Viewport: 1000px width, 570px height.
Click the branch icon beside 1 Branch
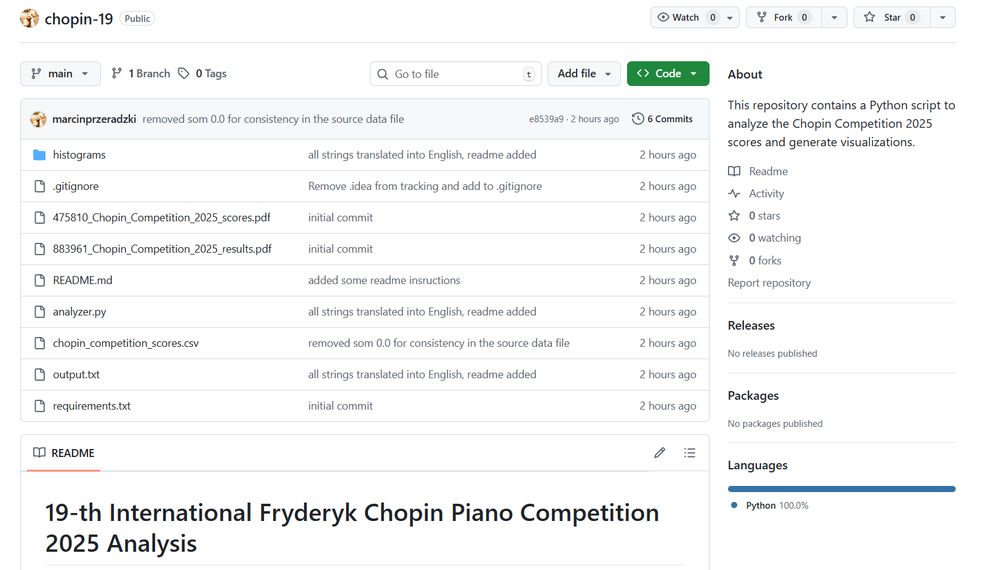117,74
